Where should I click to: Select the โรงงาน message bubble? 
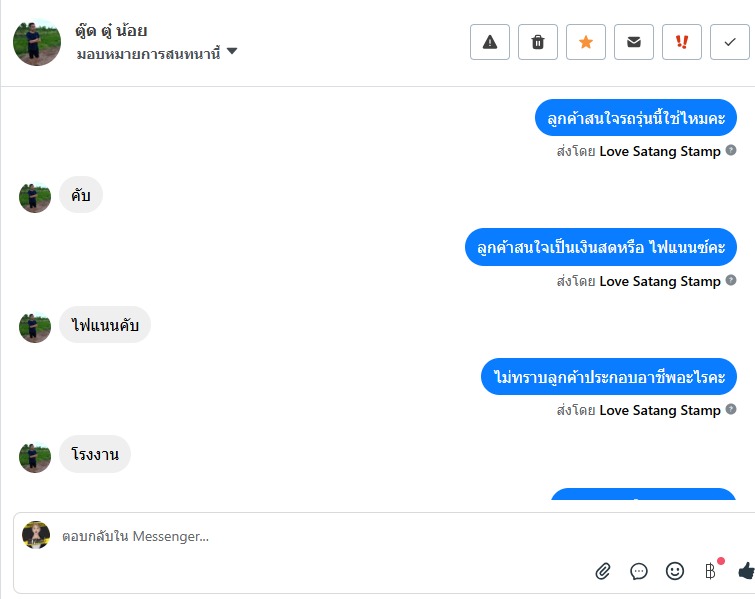pyautogui.click(x=95, y=455)
